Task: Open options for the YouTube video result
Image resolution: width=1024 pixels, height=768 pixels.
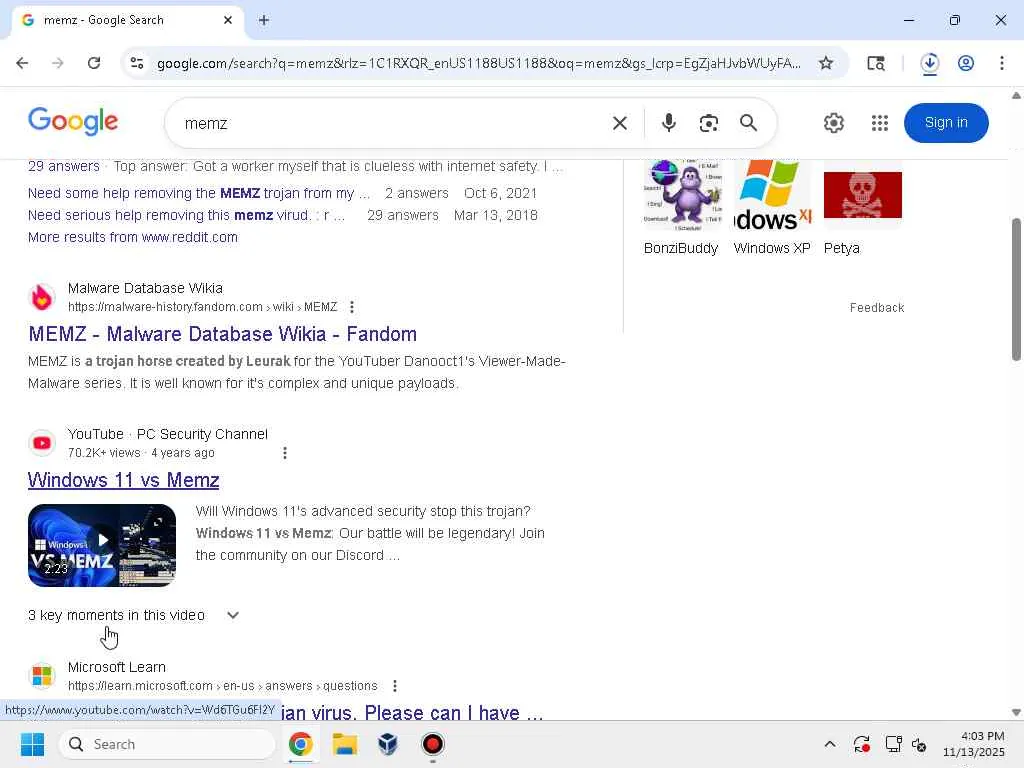Action: (285, 453)
